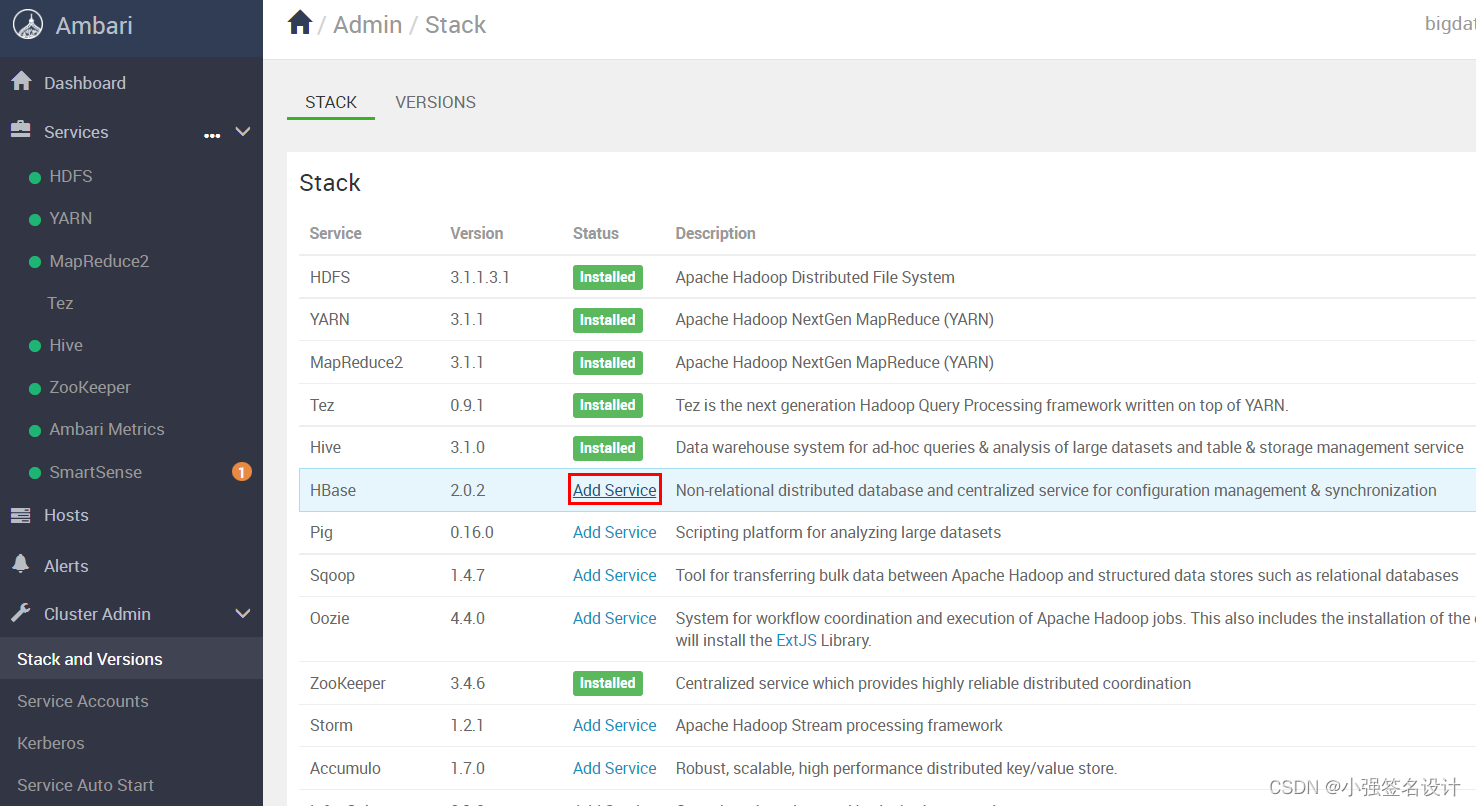The image size is (1476, 806).
Task: Open Ambari Metrics service in sidebar
Action: point(107,429)
